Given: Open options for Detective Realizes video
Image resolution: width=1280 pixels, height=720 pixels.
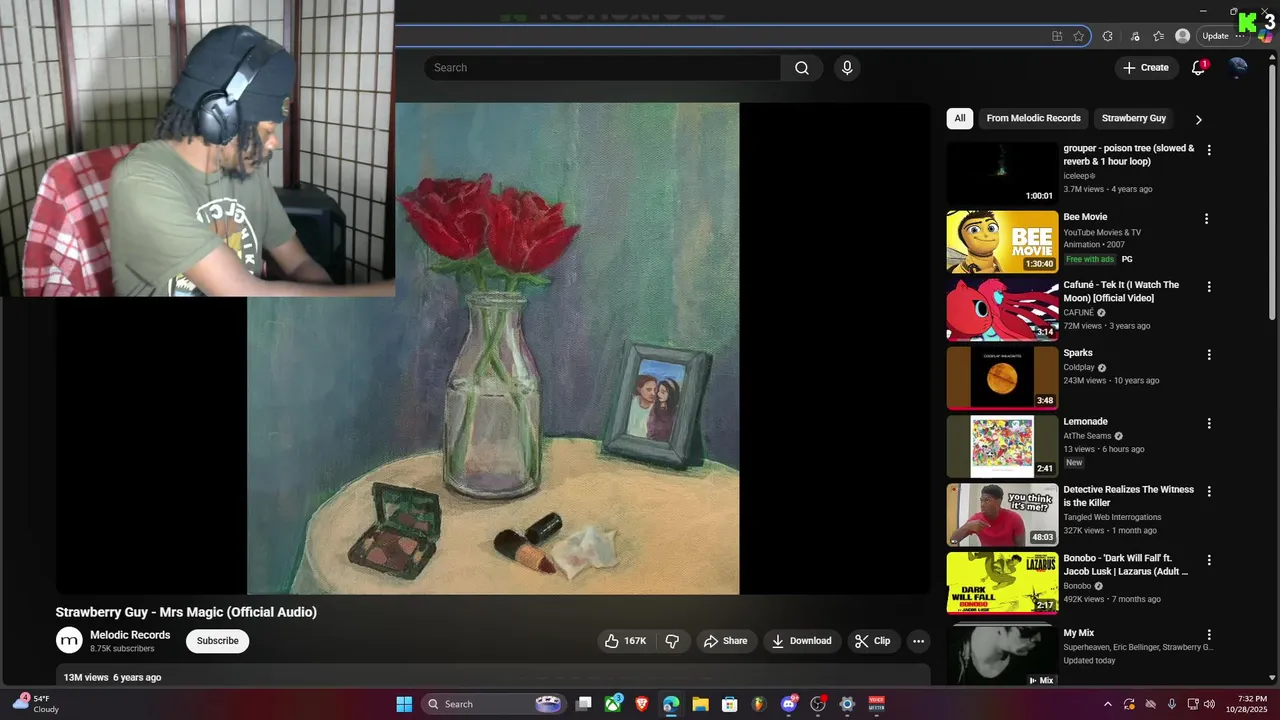Looking at the screenshot, I should (1208, 491).
